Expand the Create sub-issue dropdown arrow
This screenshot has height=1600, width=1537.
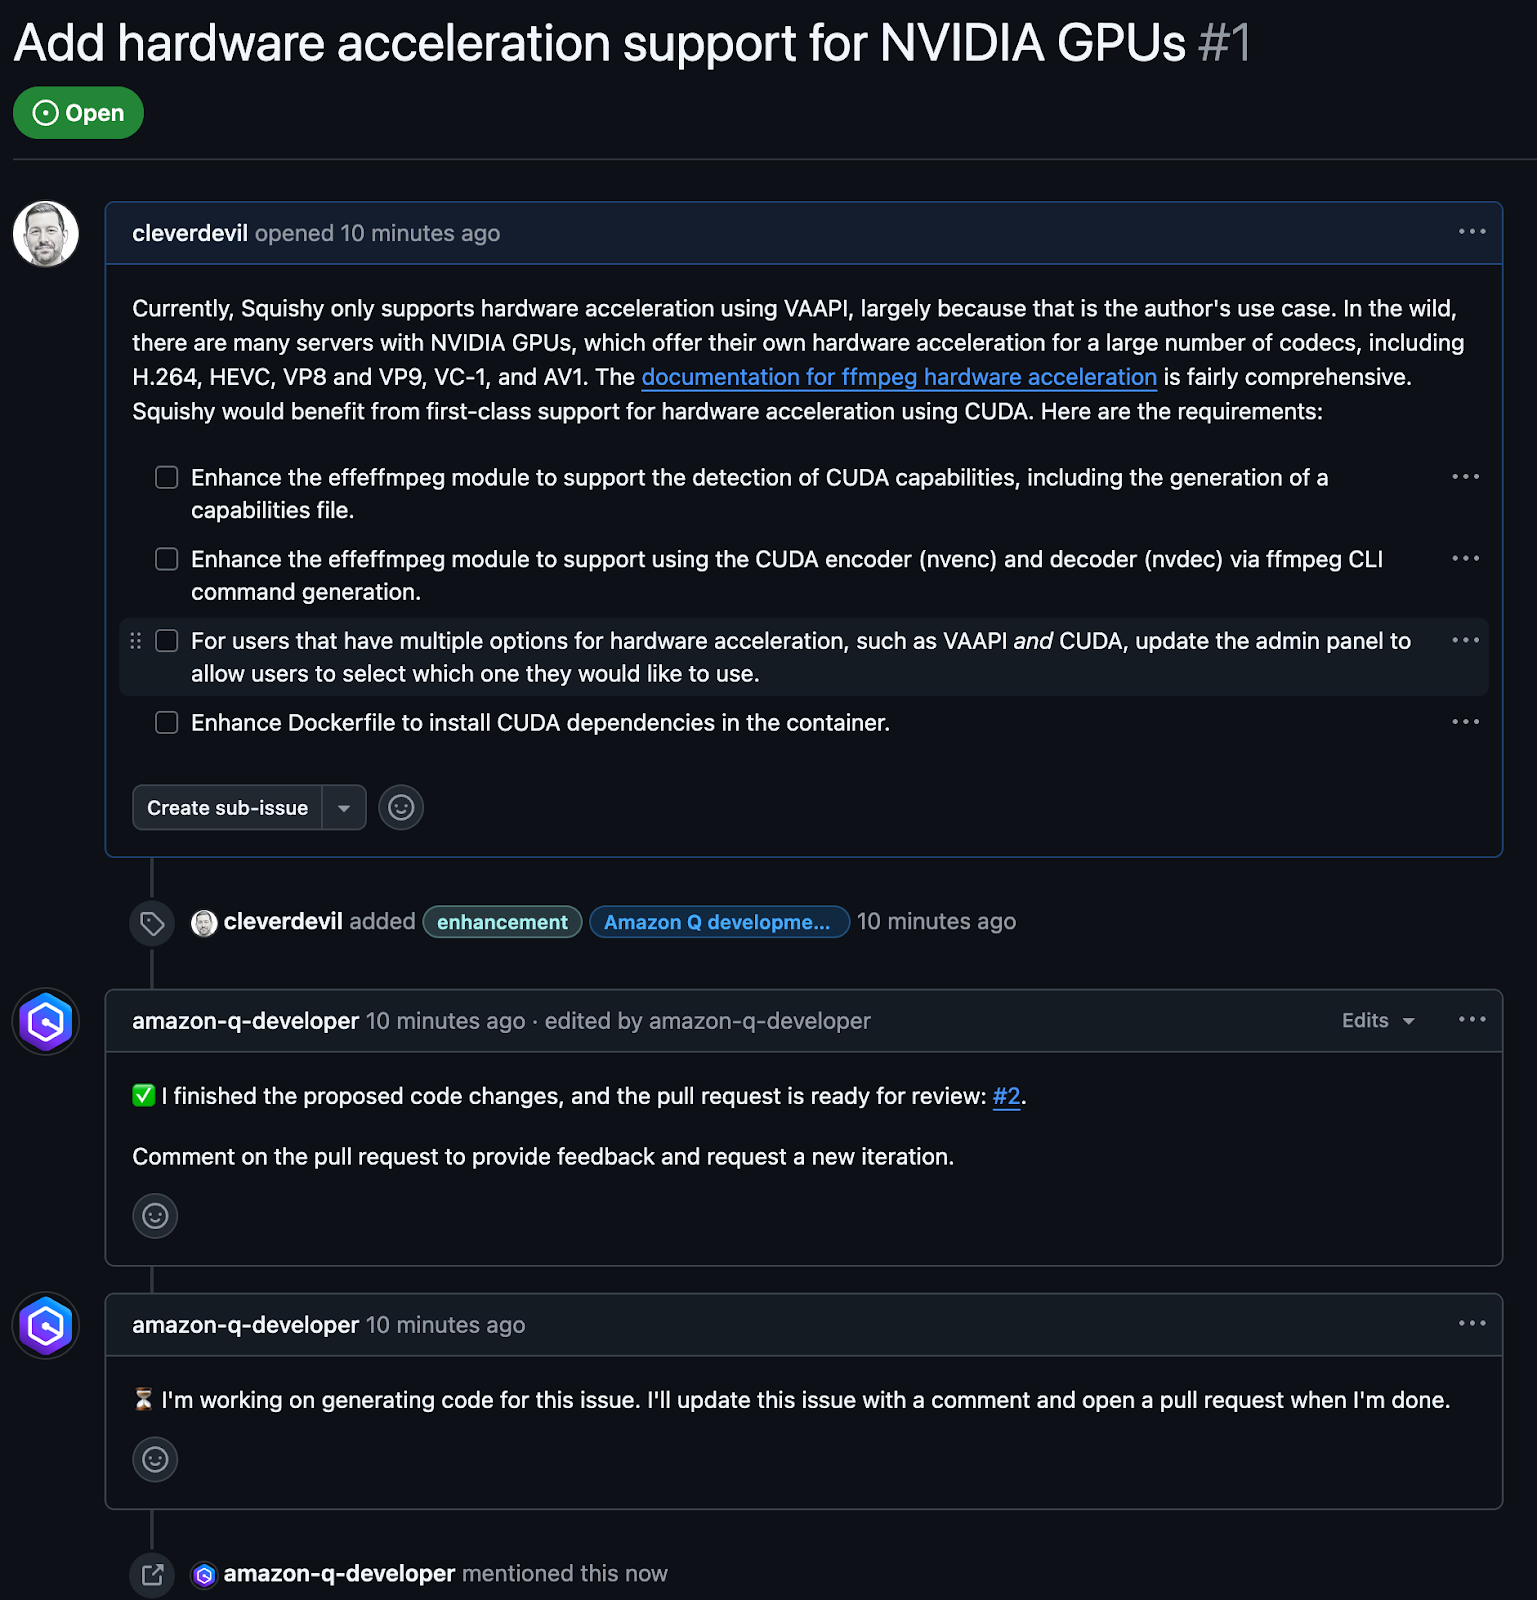coord(344,808)
